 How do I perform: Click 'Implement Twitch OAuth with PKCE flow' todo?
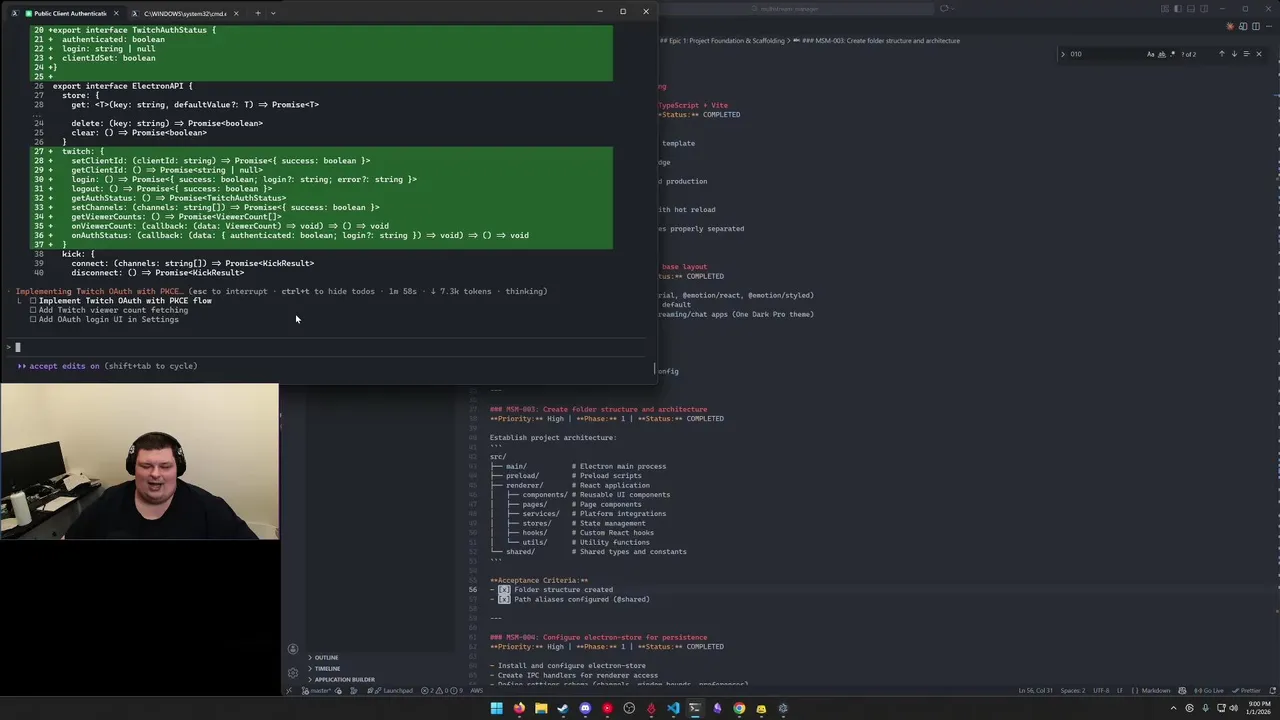point(125,301)
